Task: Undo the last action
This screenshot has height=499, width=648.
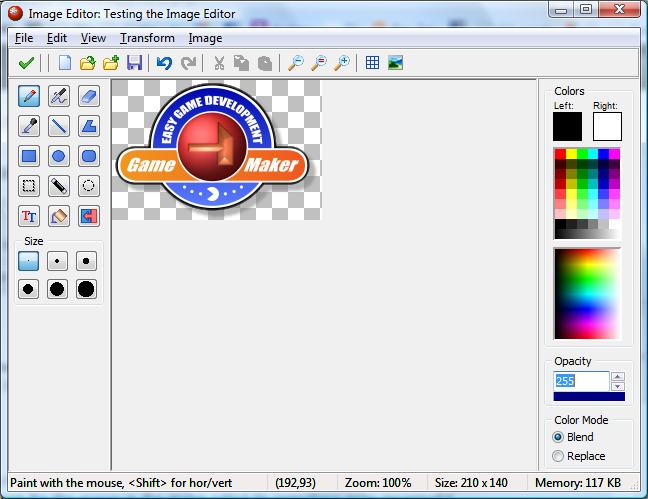Action: pos(164,63)
